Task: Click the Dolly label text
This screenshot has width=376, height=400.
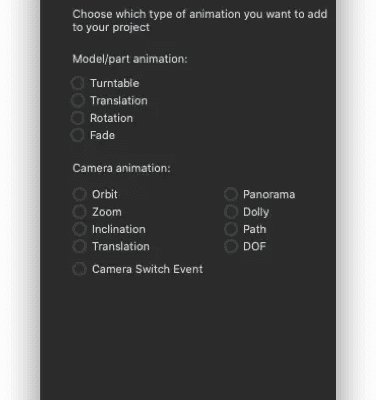Action: click(256, 212)
